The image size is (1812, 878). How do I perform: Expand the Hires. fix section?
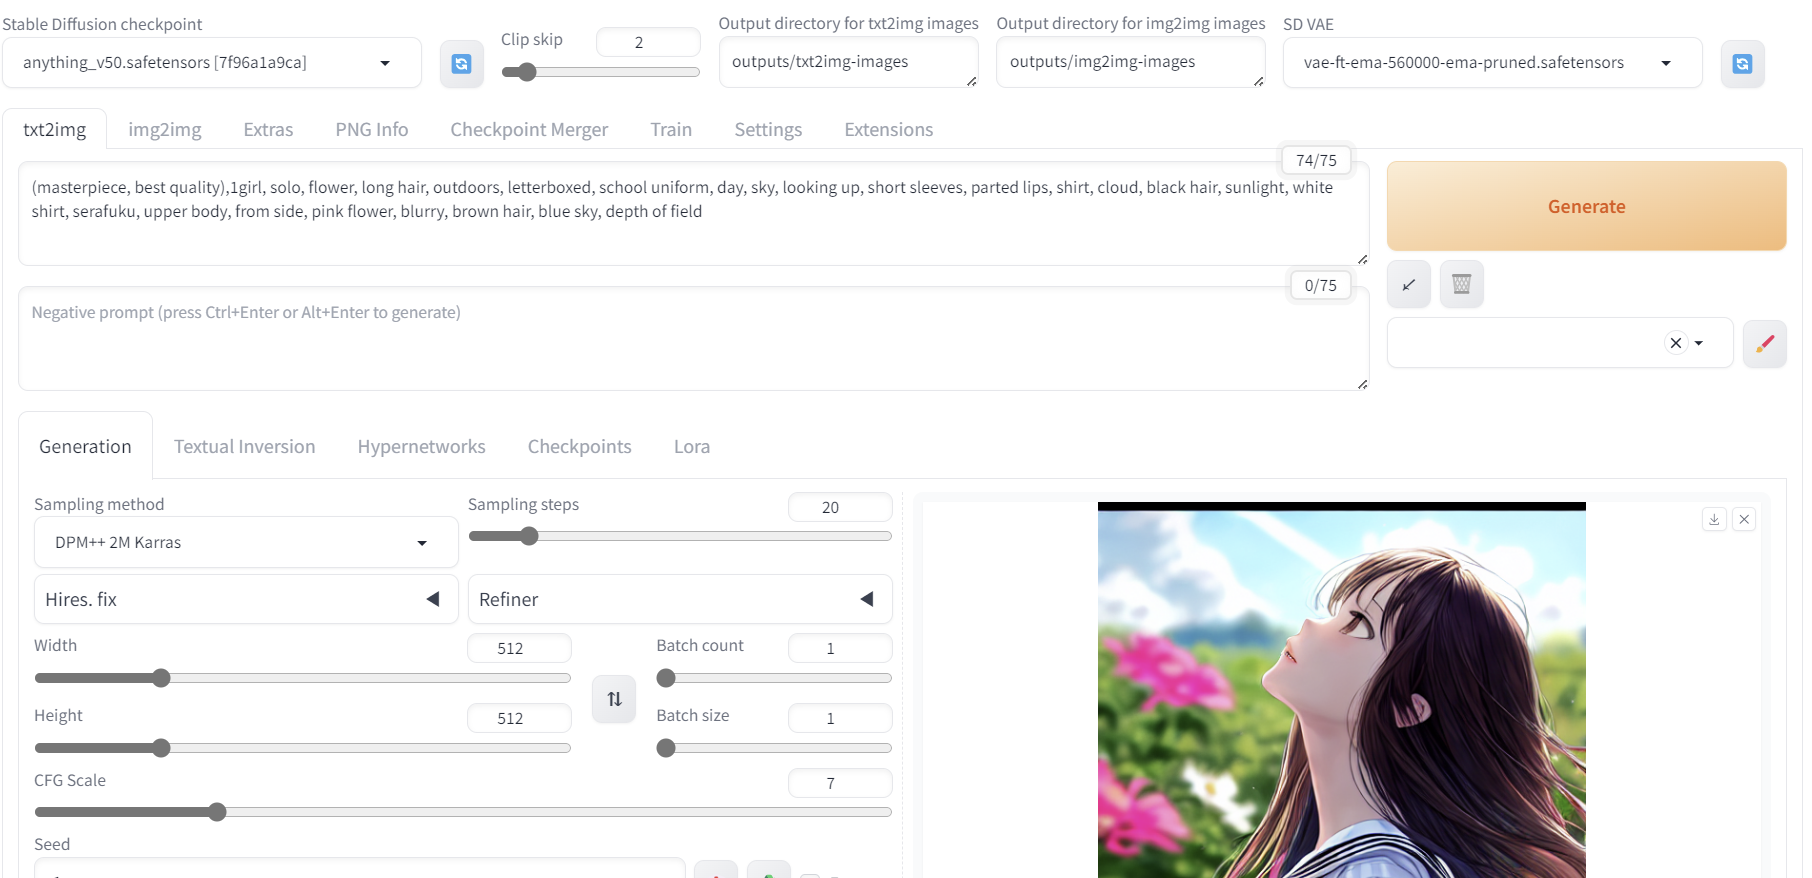pyautogui.click(x=246, y=599)
